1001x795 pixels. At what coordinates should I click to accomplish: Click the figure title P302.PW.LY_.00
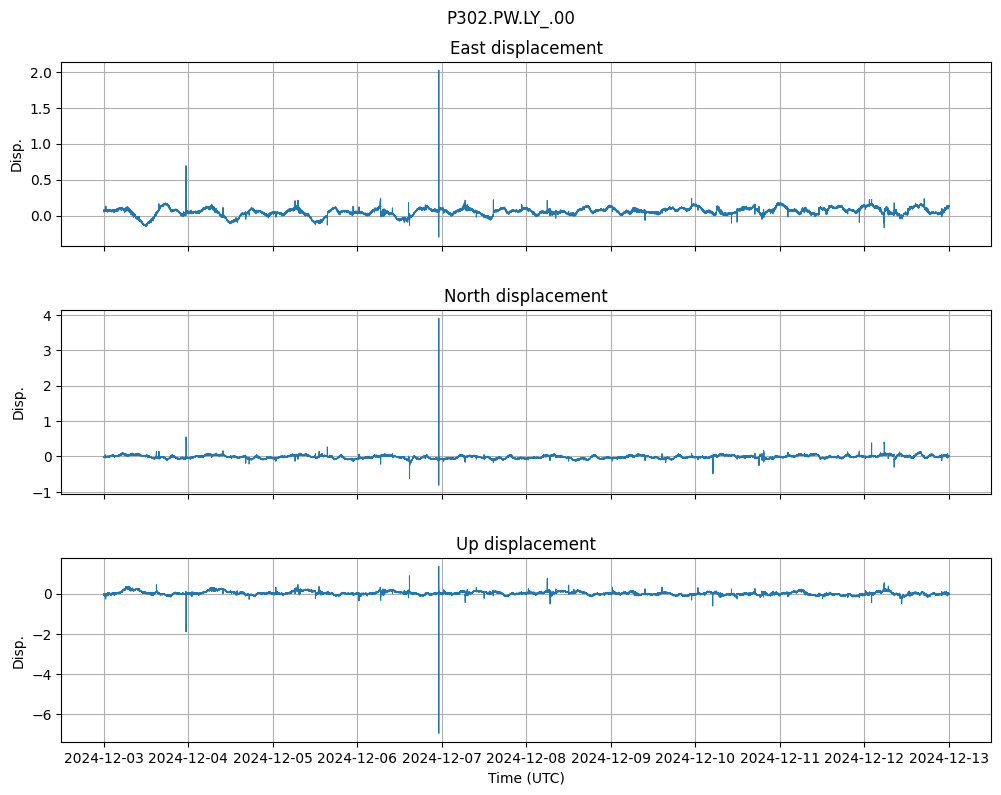click(510, 18)
